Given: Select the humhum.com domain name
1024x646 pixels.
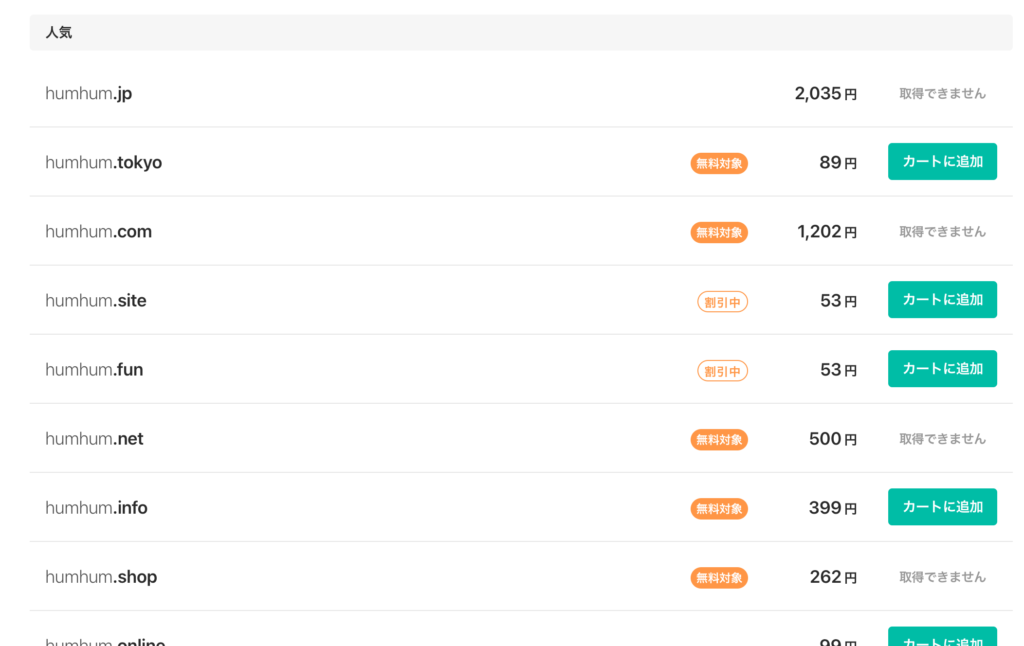Looking at the screenshot, I should click(98, 231).
